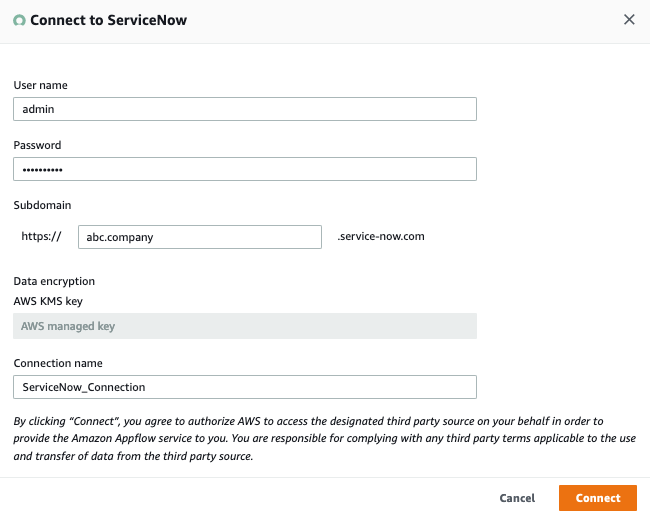Click the "Connect to ServiceNow" dialog title

(108, 20)
